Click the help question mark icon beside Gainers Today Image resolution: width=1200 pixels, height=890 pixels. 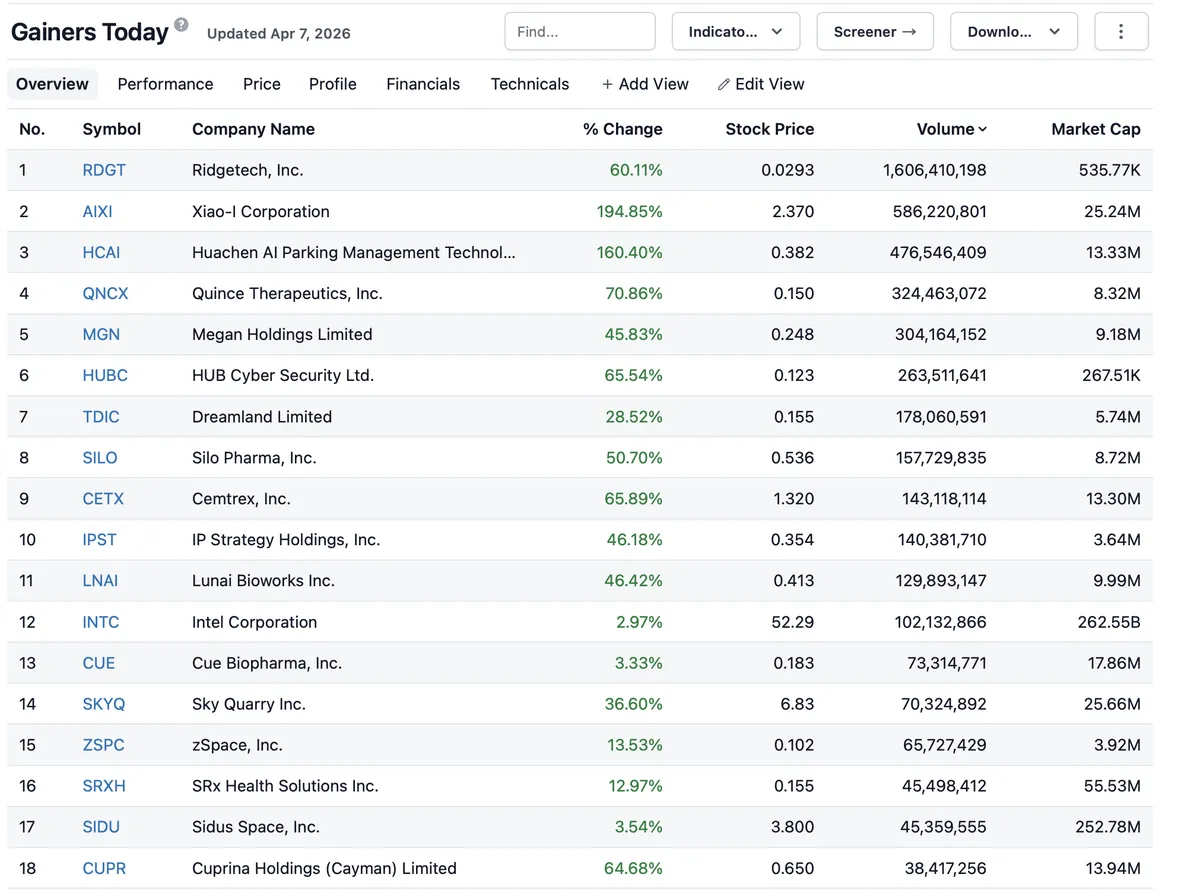point(181,25)
